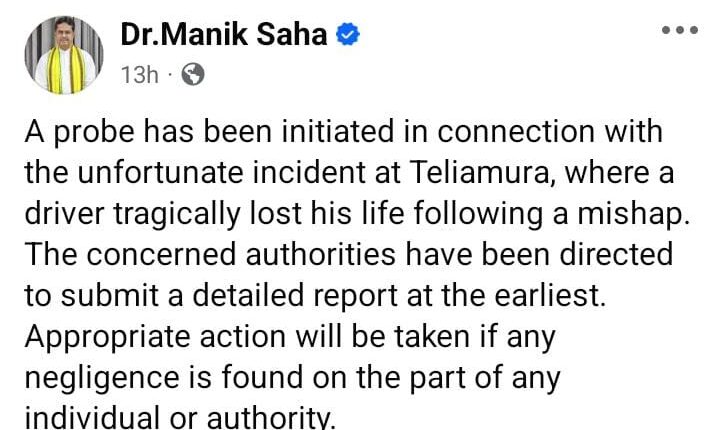The height and width of the screenshot is (430, 720).
Task: Click the line starting "The concerned authorities"
Action: (x=348, y=254)
